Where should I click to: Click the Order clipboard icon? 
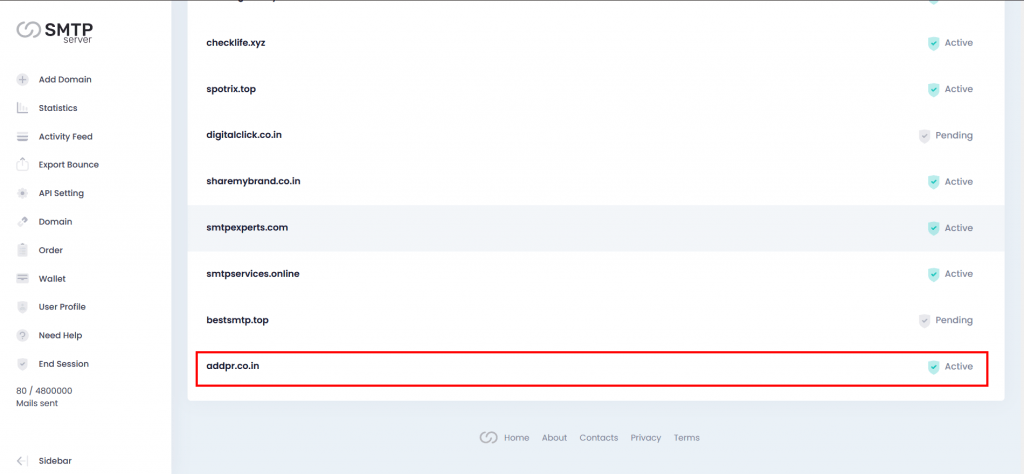[x=23, y=250]
